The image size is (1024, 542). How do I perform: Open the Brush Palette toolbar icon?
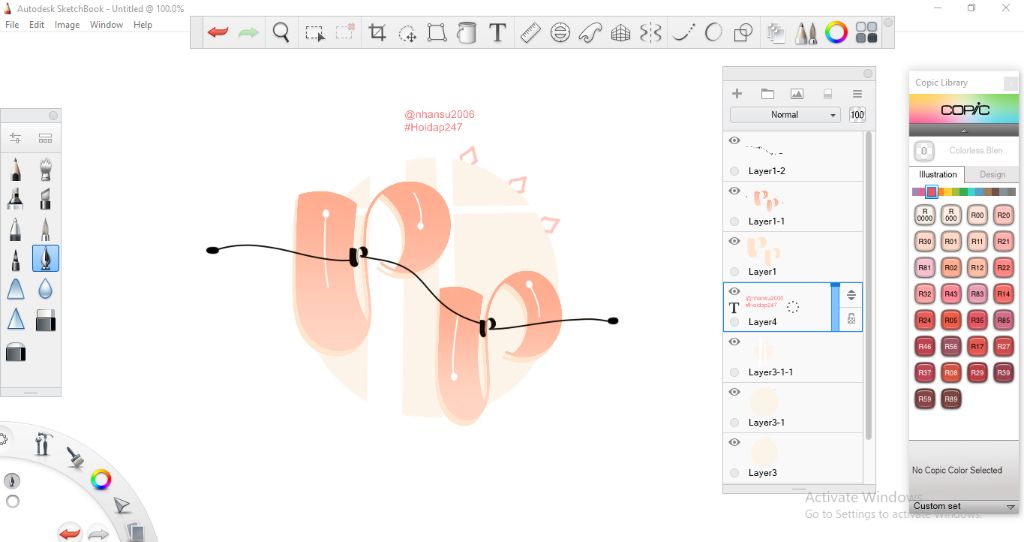click(806, 33)
